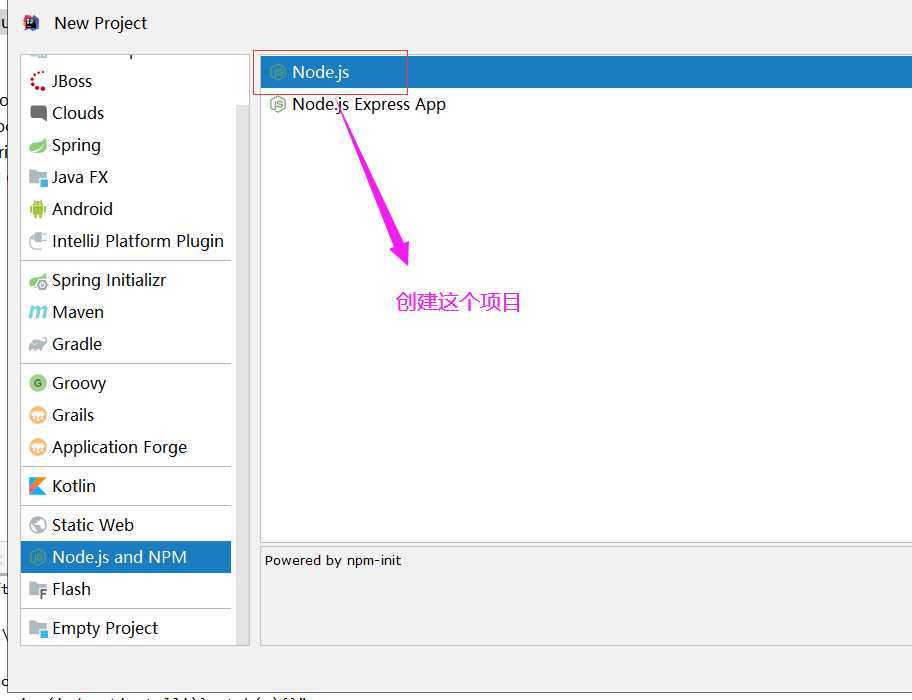Click the Clouds speech-bubble icon
This screenshot has width=912, height=700.
(x=38, y=113)
